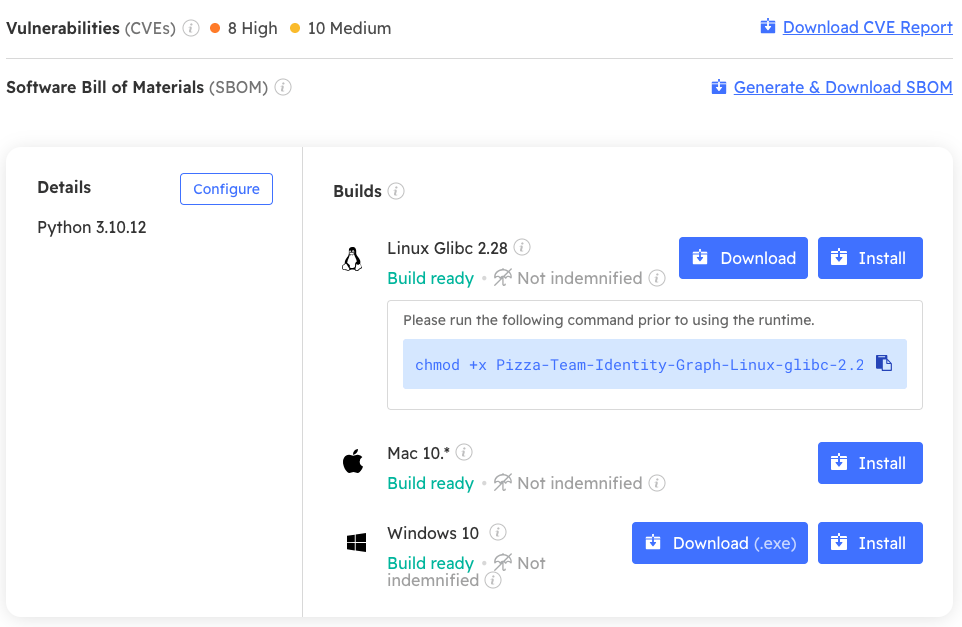
Task: Install the Linux Glibc build
Action: tap(870, 258)
